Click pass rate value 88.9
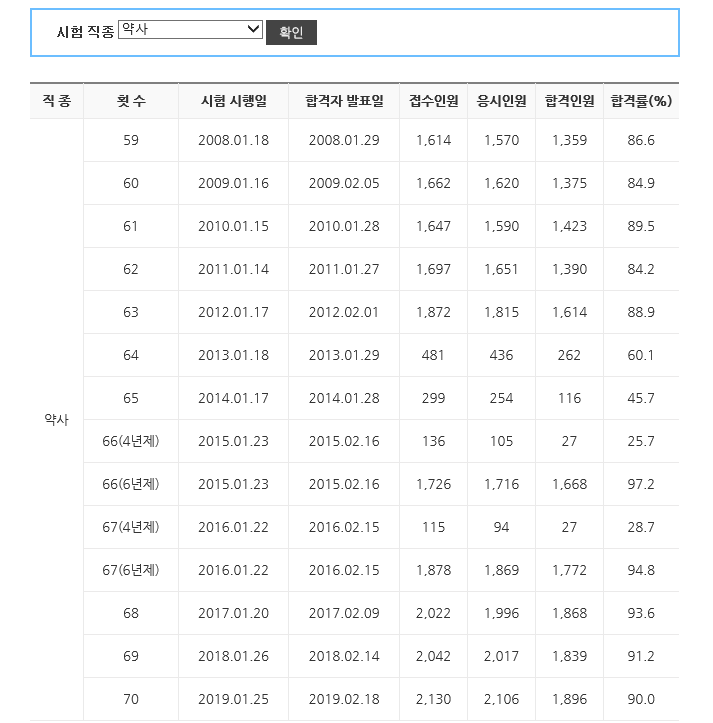This screenshot has height=723, width=713. point(641,312)
